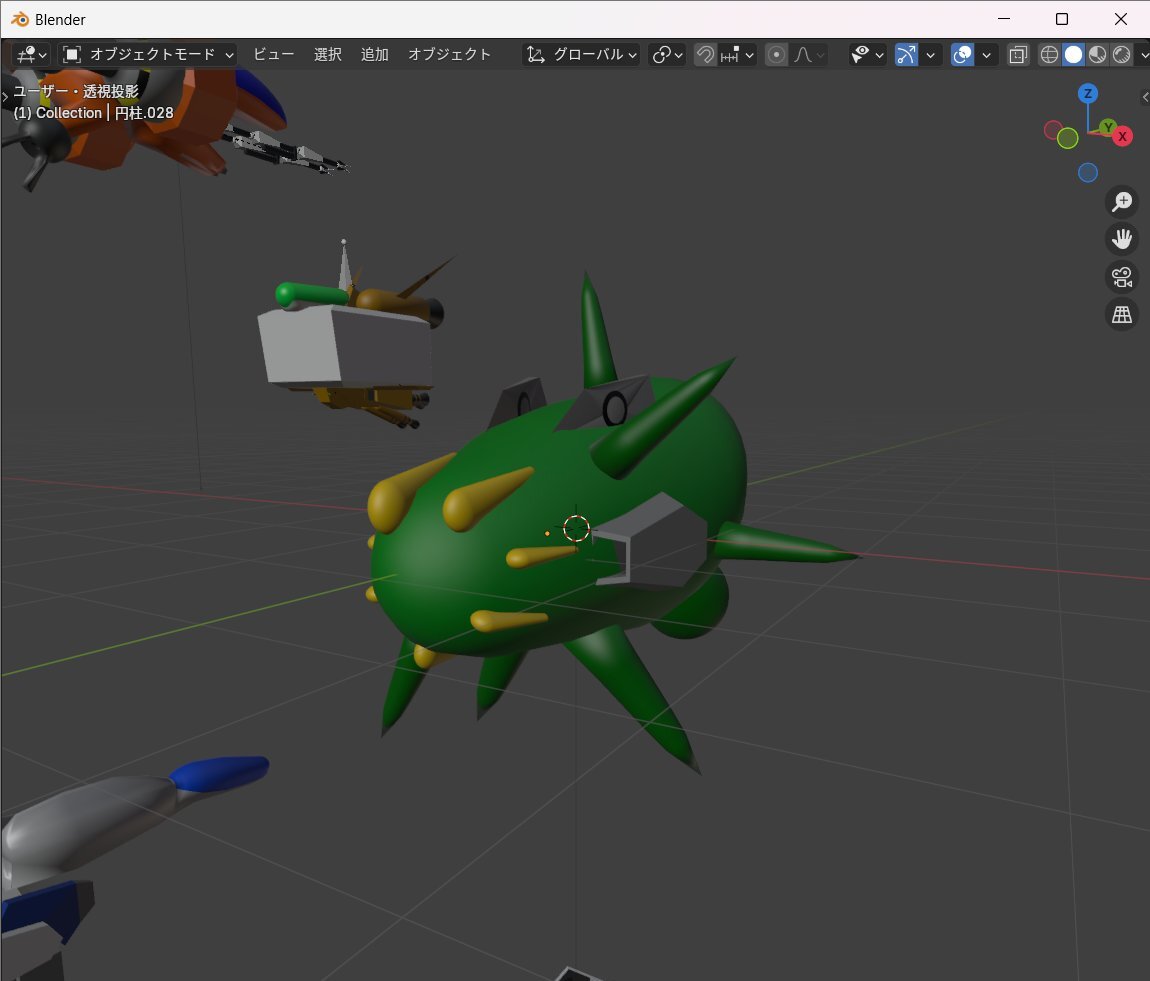This screenshot has width=1150, height=981.
Task: Click the negative Z axis gizmo circle
Action: pos(1088,172)
